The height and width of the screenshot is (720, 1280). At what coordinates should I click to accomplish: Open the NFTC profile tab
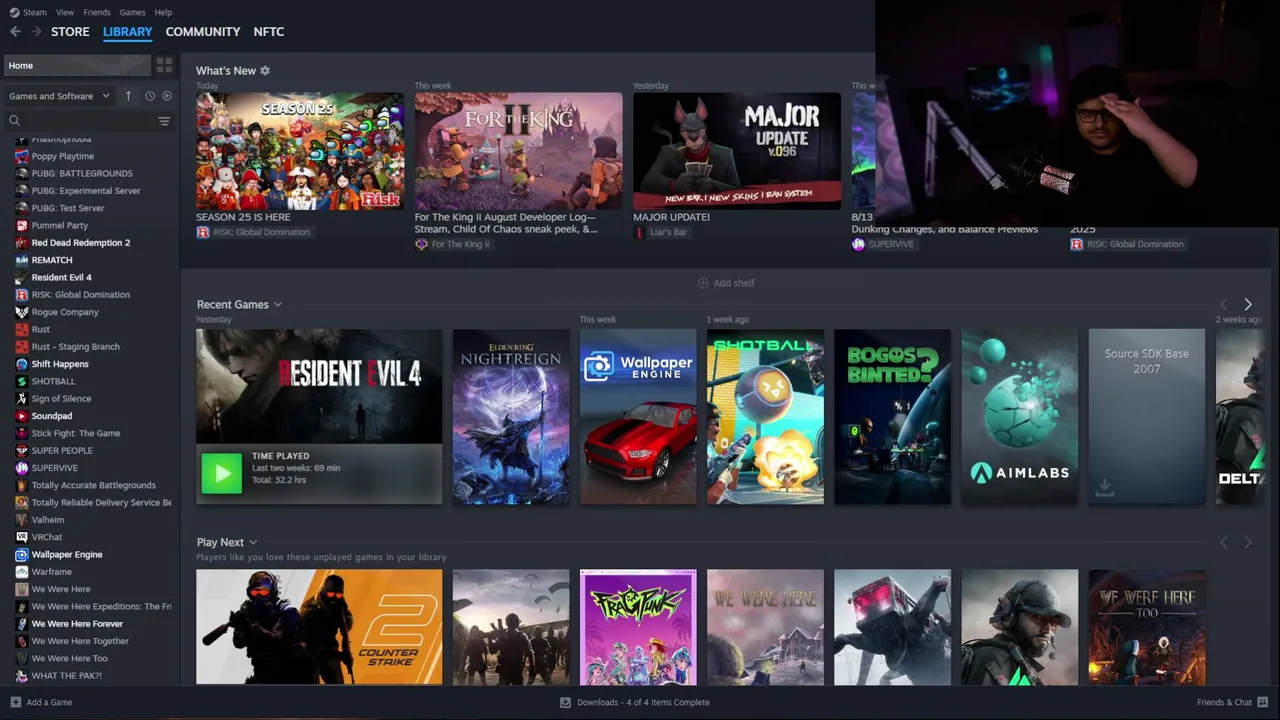269,32
